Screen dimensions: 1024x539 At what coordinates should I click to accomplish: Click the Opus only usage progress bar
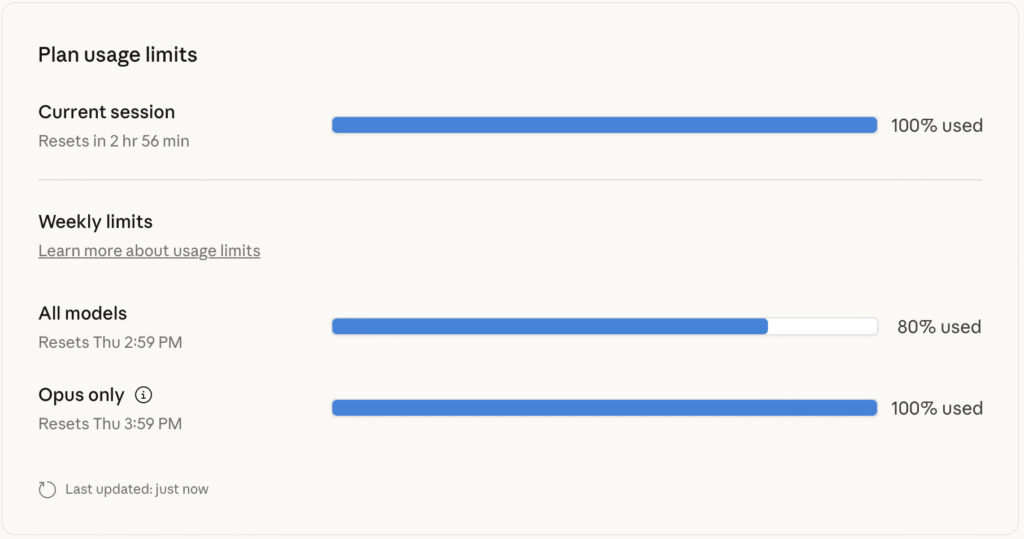[604, 408]
